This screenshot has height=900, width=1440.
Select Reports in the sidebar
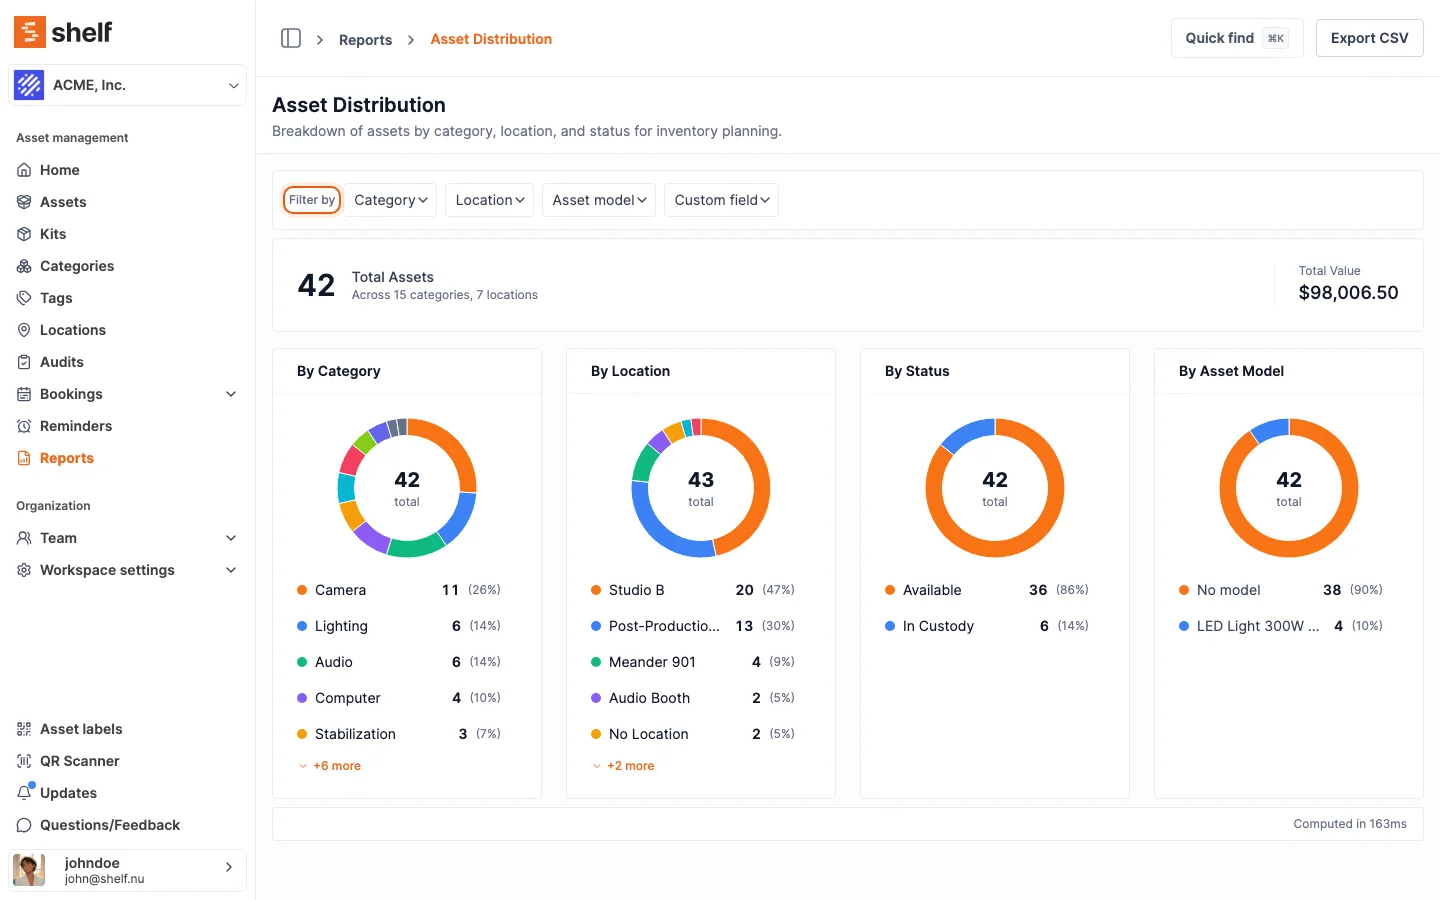127,458
